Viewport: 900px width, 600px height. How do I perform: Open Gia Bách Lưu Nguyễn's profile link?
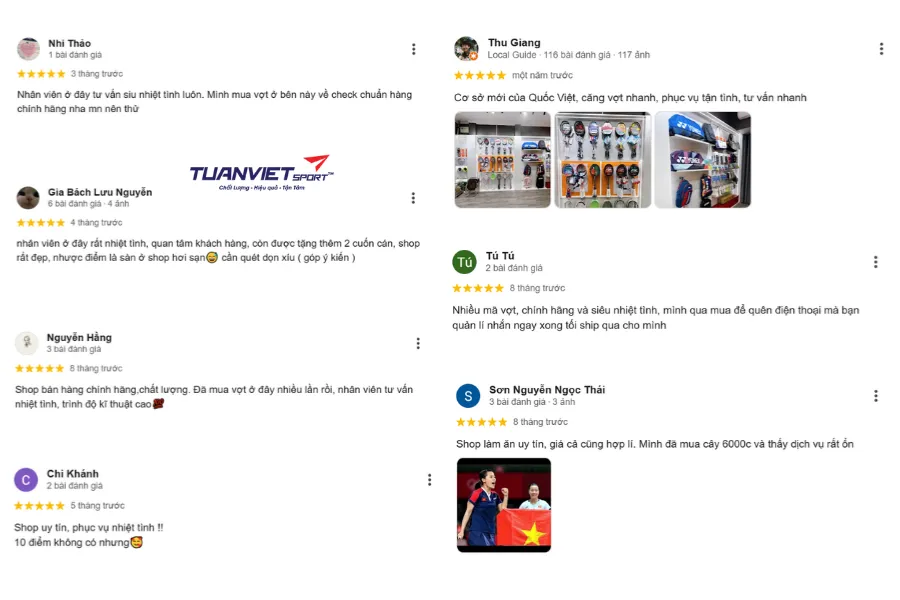[x=100, y=192]
